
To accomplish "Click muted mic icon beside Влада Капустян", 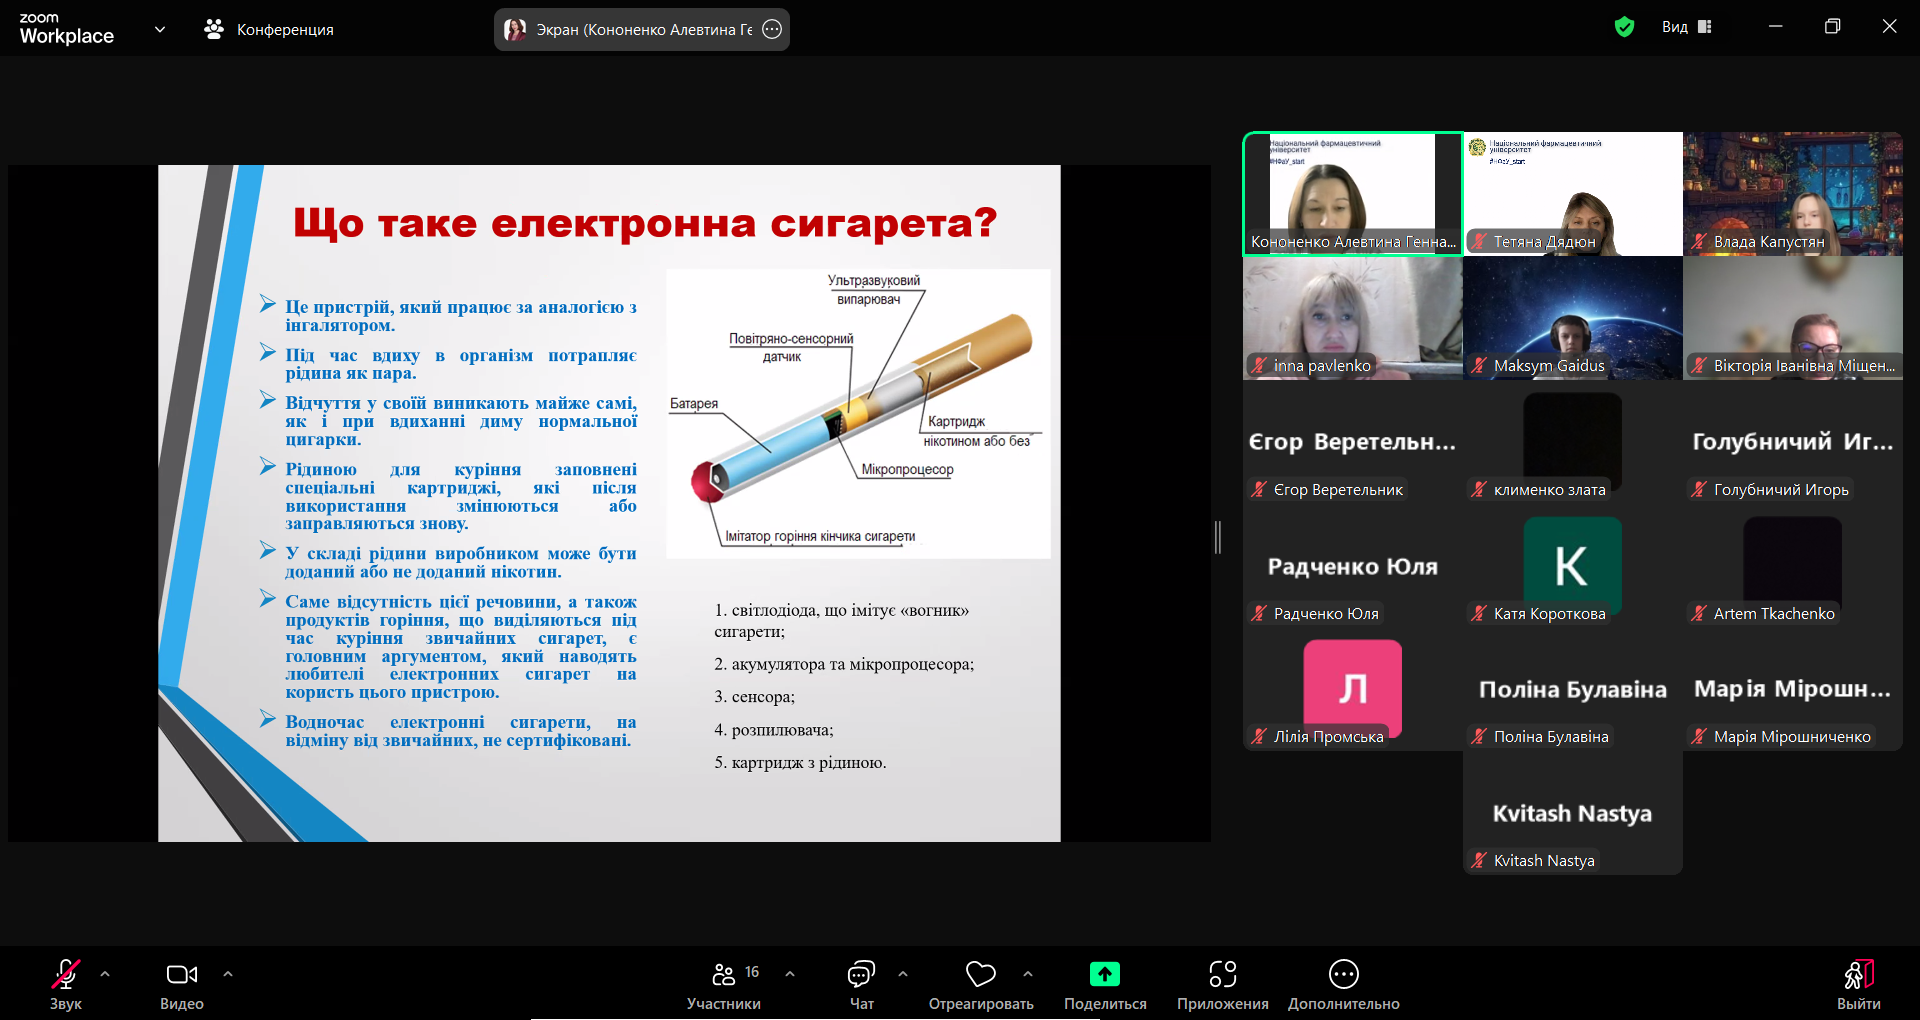I will click(1699, 241).
